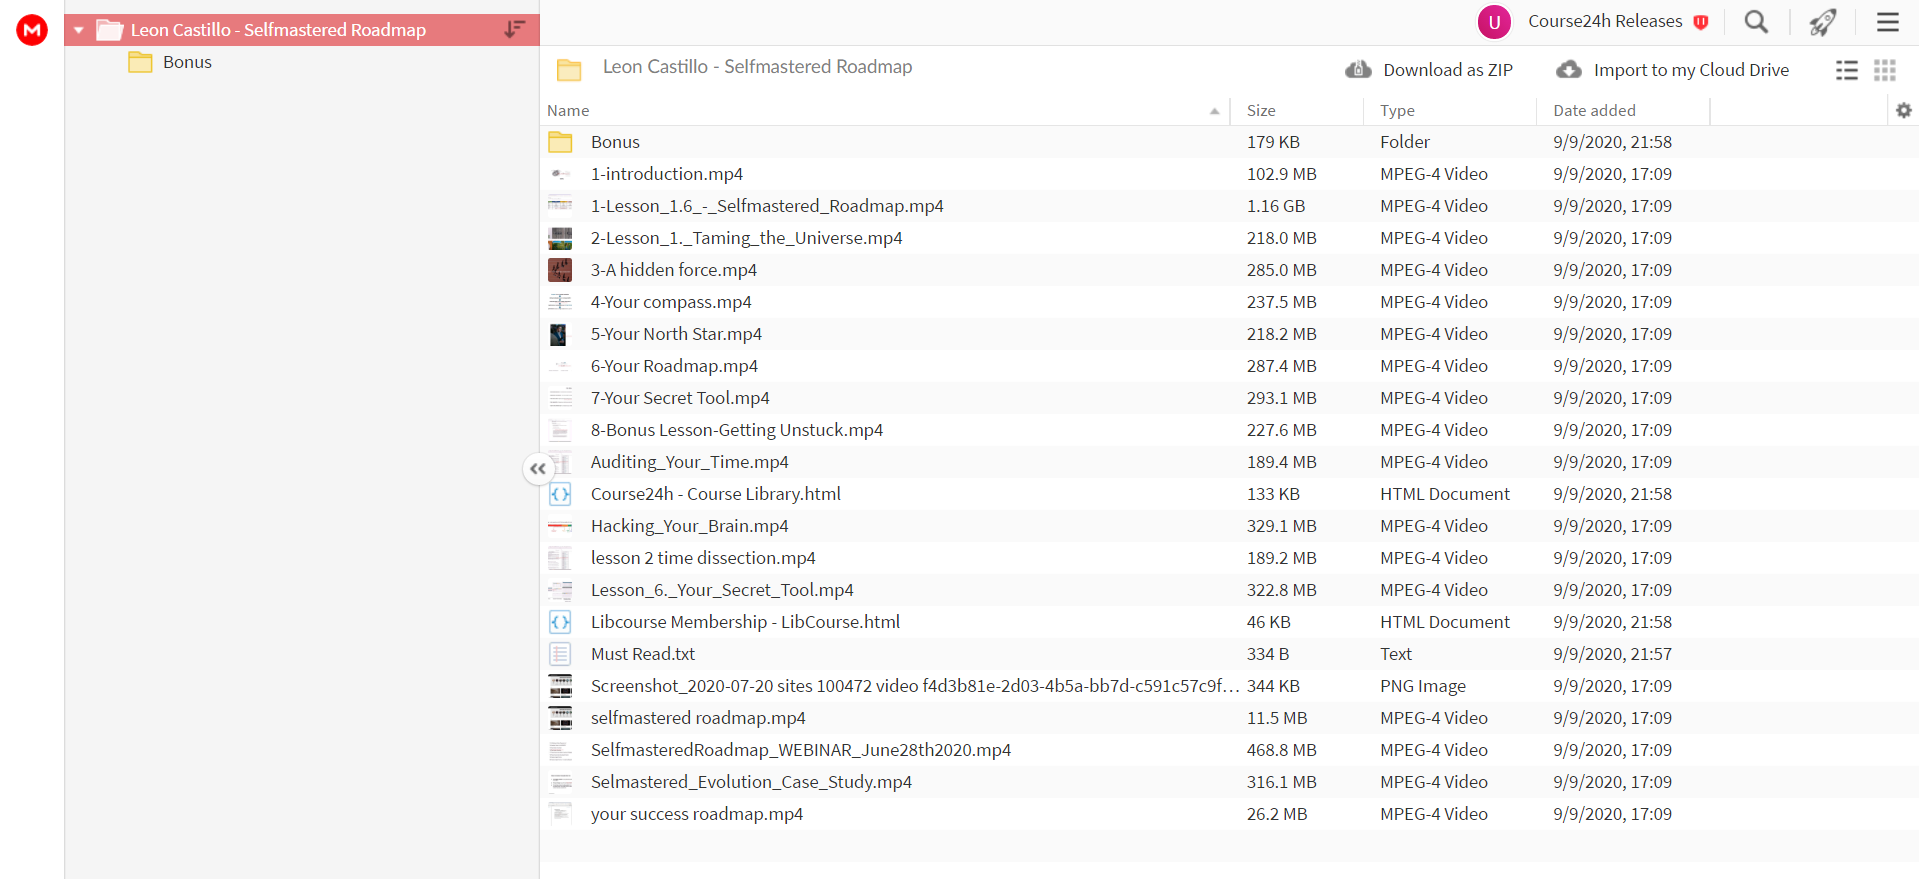
Task: Click Leon Castillo - Selfmastered Roadmap breadcrumb
Action: coord(757,67)
